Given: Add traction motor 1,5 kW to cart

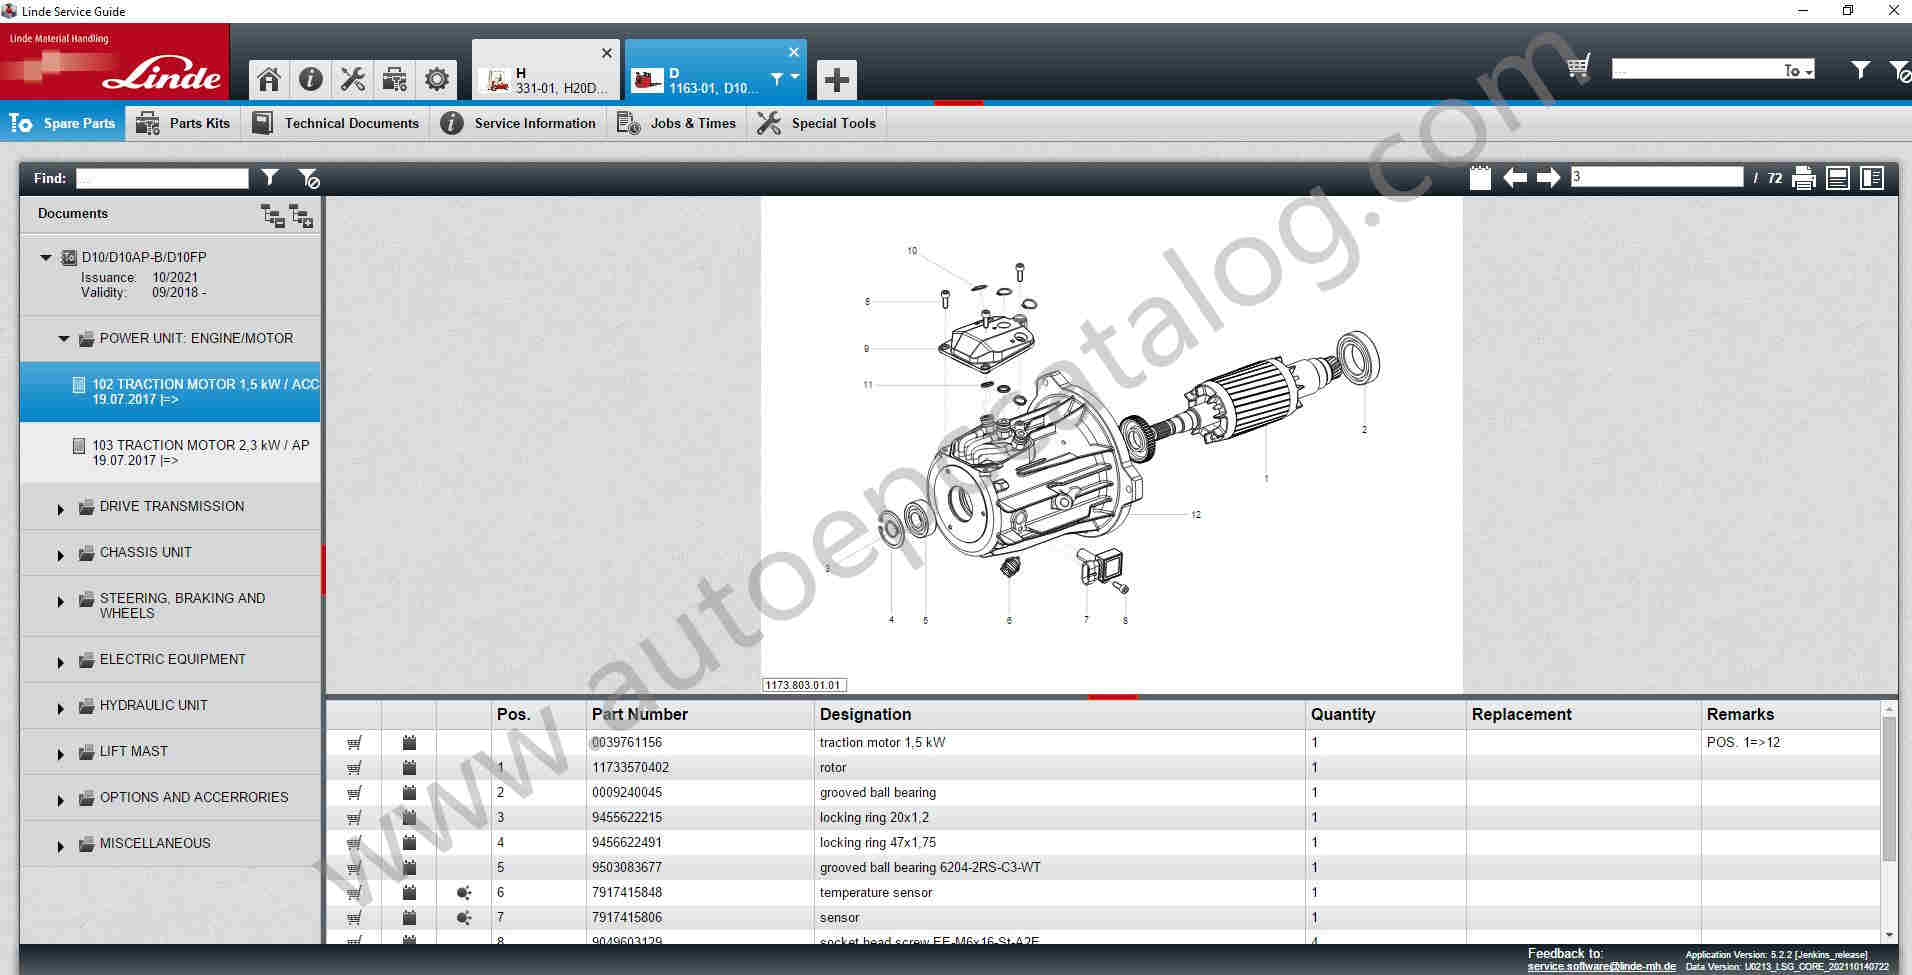Looking at the screenshot, I should coord(354,743).
